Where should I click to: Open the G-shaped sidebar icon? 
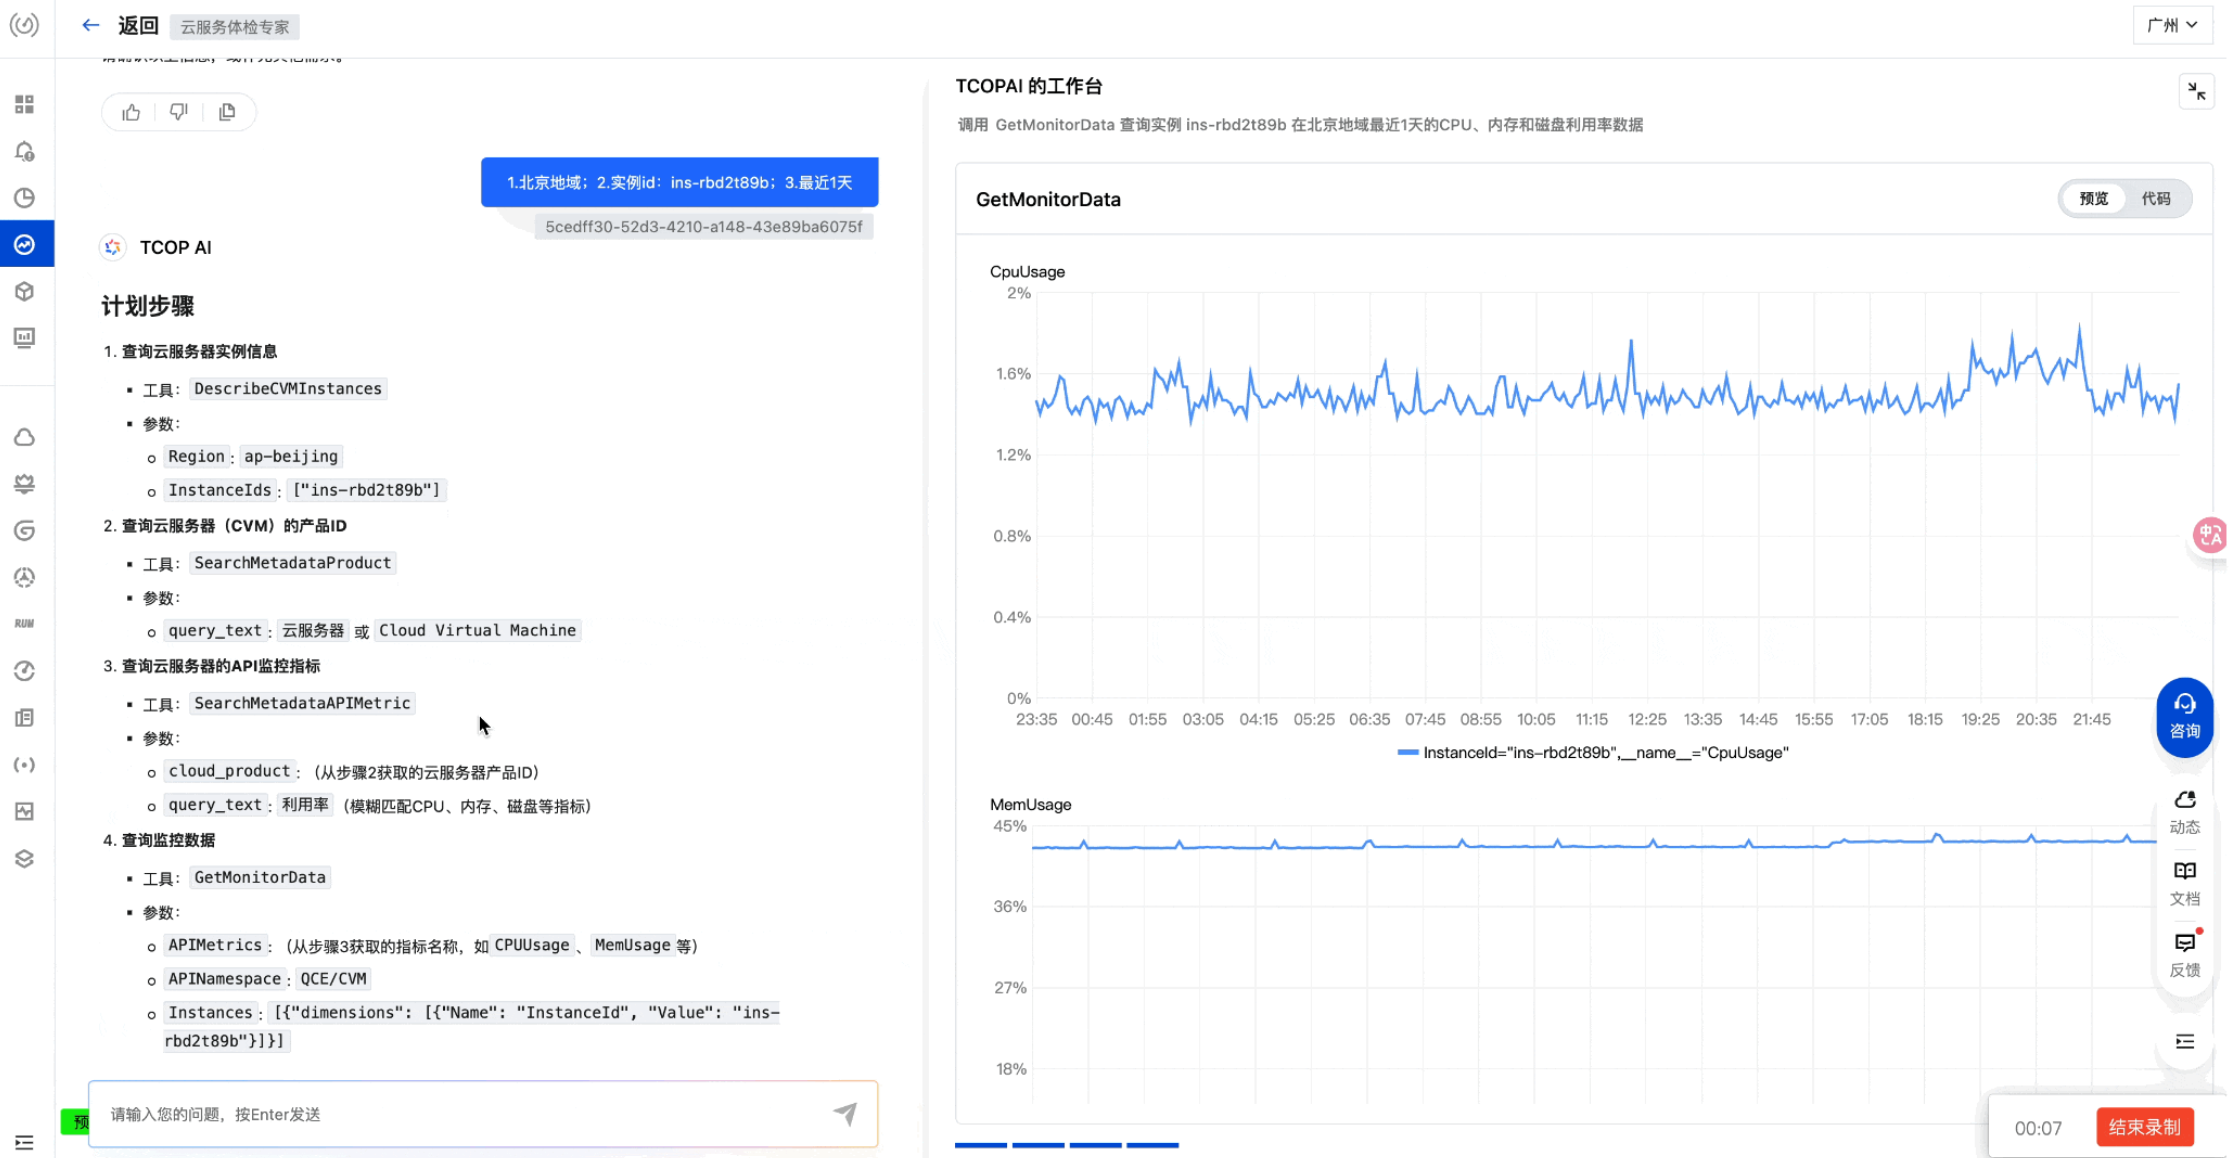(24, 530)
